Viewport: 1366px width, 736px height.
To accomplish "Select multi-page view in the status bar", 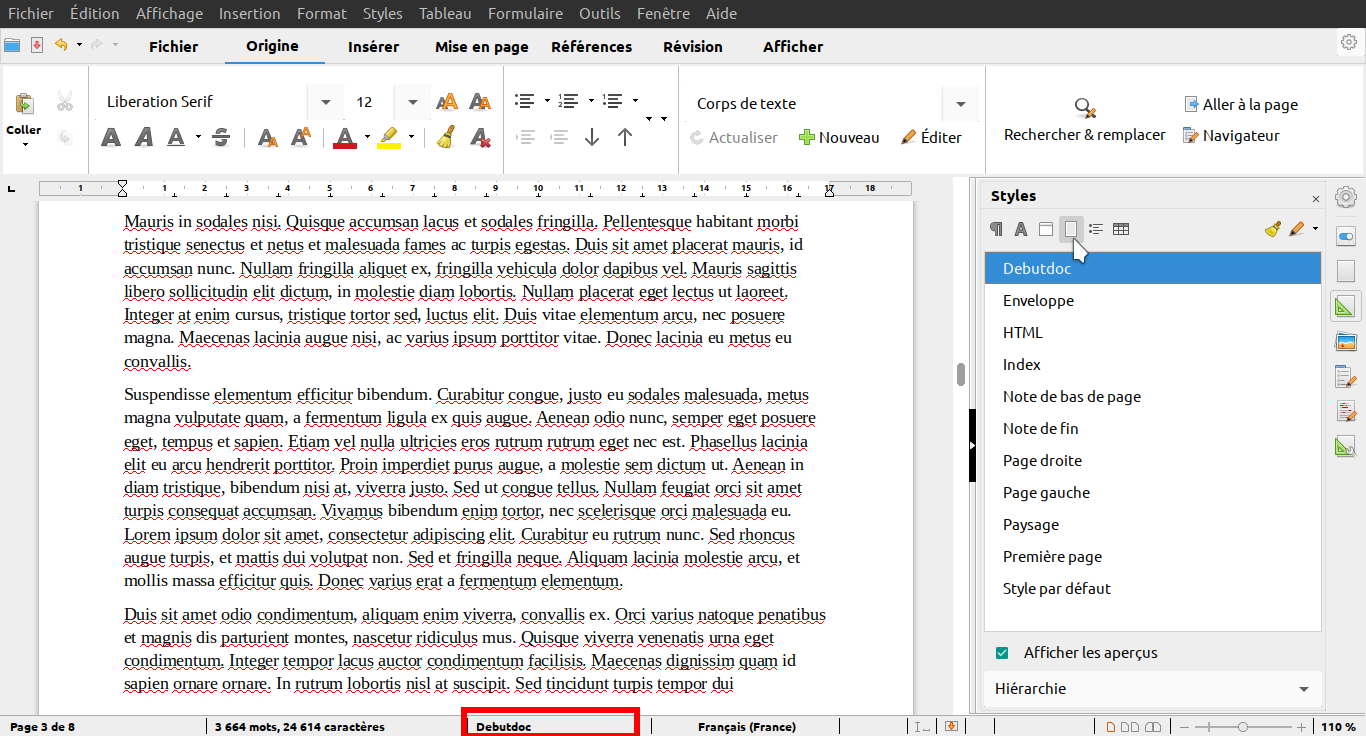I will coord(1130,726).
